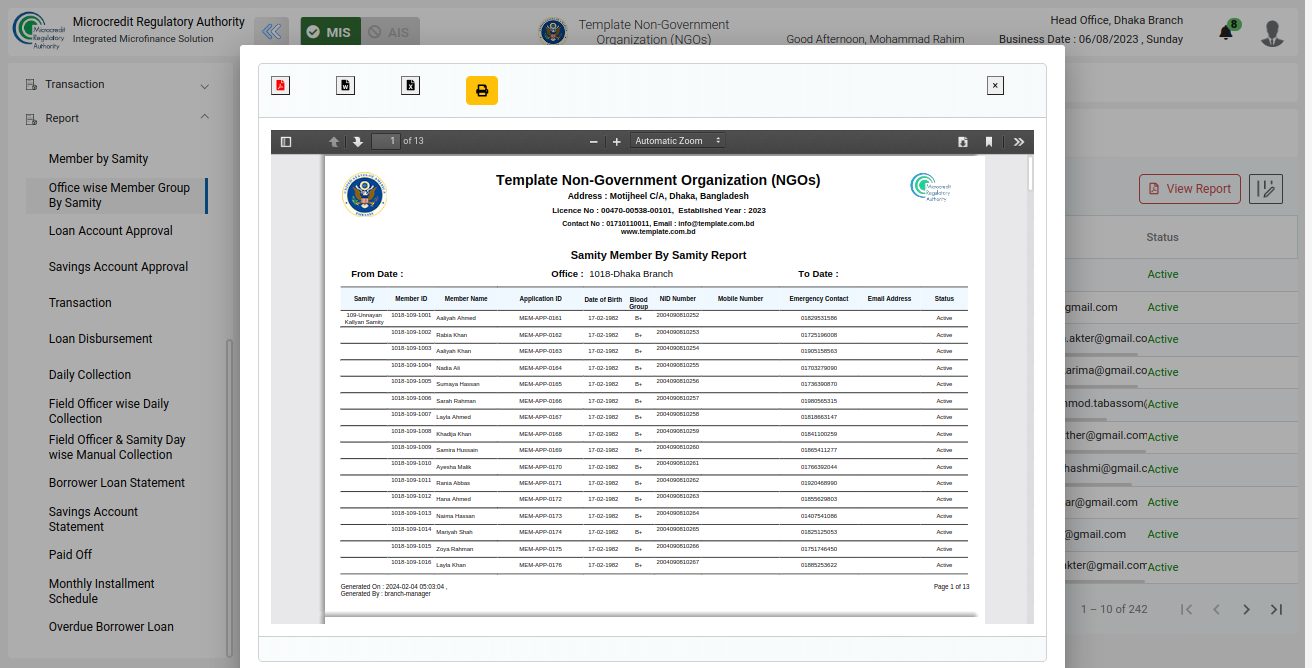Open Savings Account Statement report
Screen dimensions: 1312x668
pyautogui.click(x=93, y=519)
